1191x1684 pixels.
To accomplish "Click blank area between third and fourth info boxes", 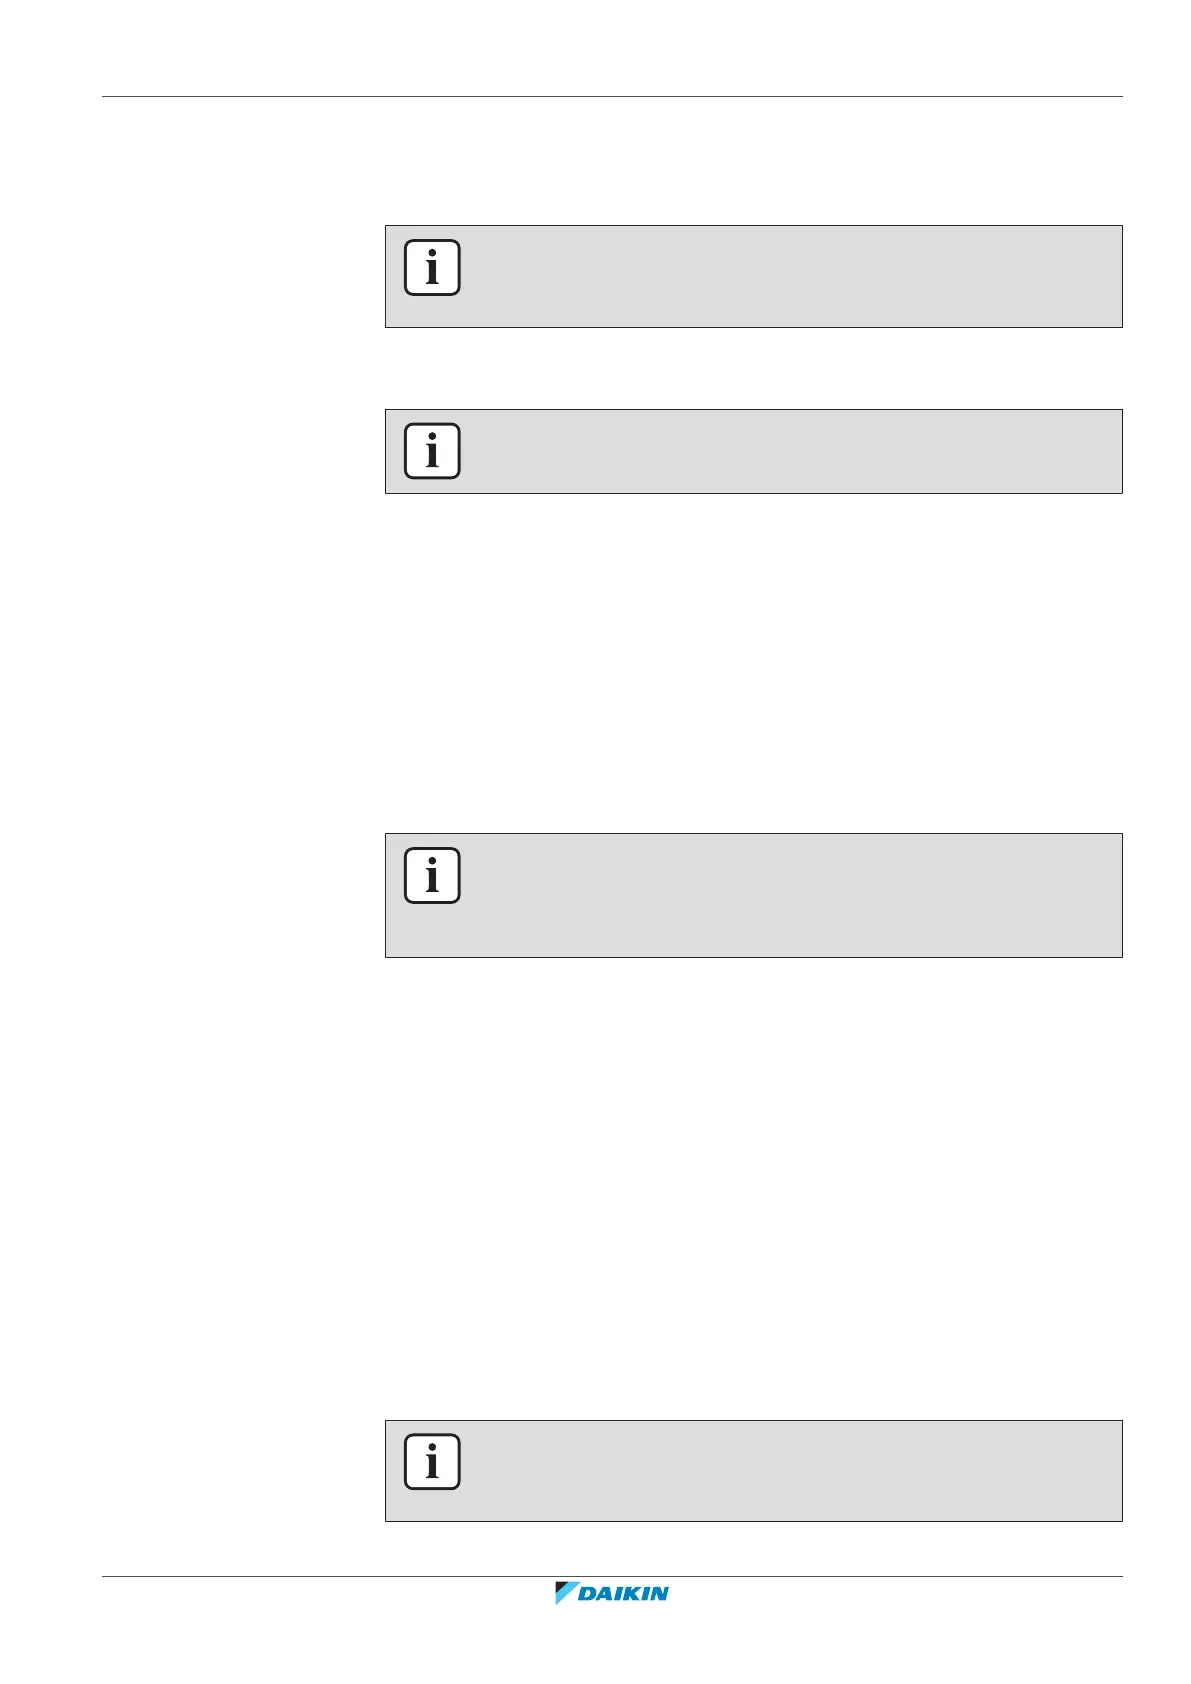I will point(752,1188).
